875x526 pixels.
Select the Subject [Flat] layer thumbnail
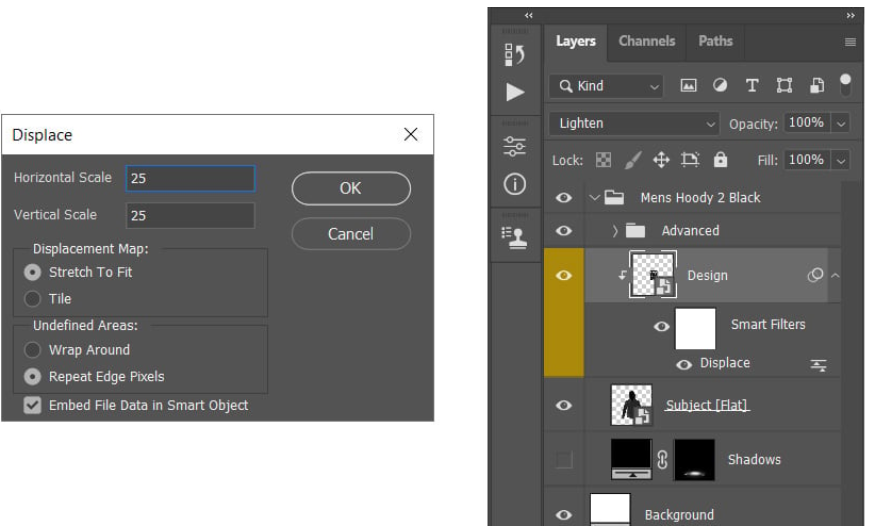(x=631, y=405)
